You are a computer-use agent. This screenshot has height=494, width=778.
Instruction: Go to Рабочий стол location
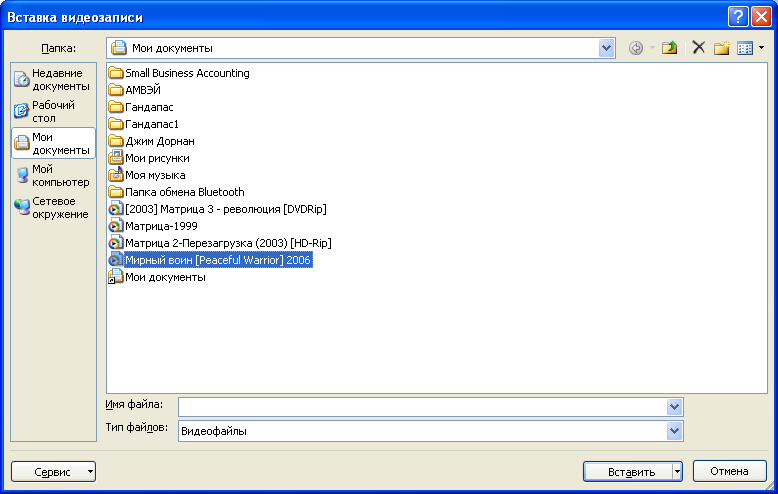53,112
